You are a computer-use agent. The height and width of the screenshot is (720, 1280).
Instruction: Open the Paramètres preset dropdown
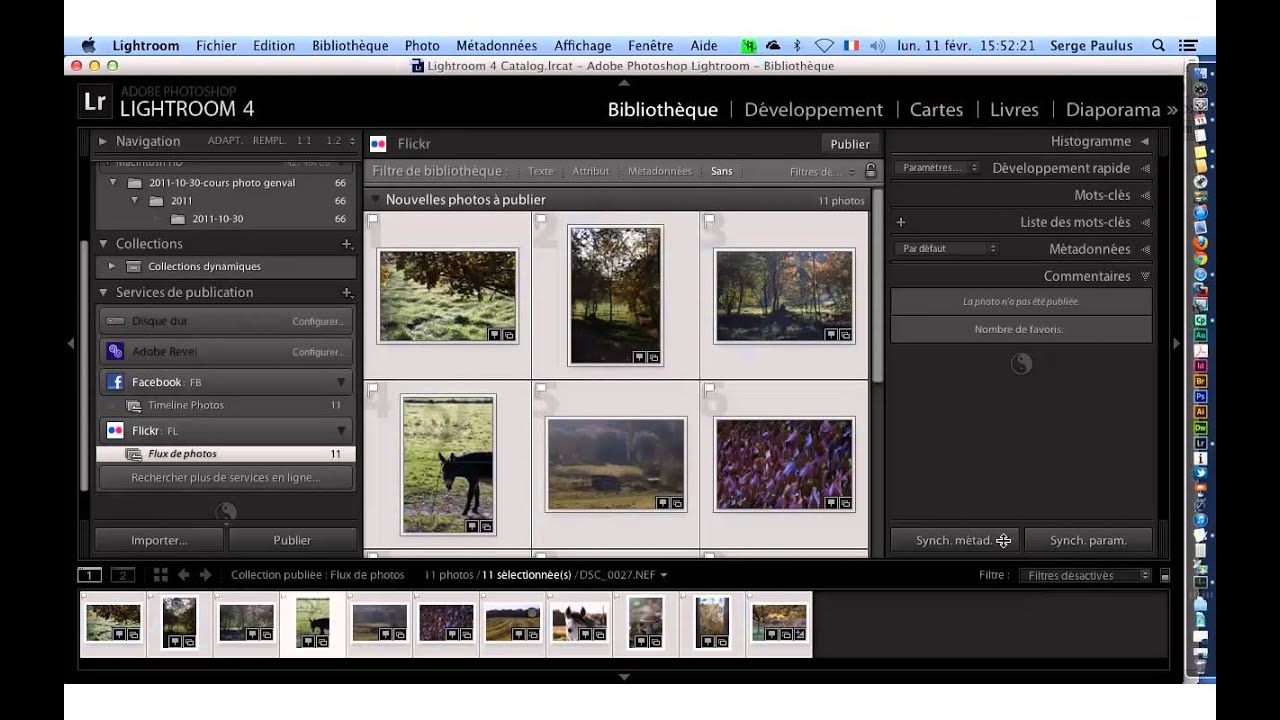click(x=937, y=168)
